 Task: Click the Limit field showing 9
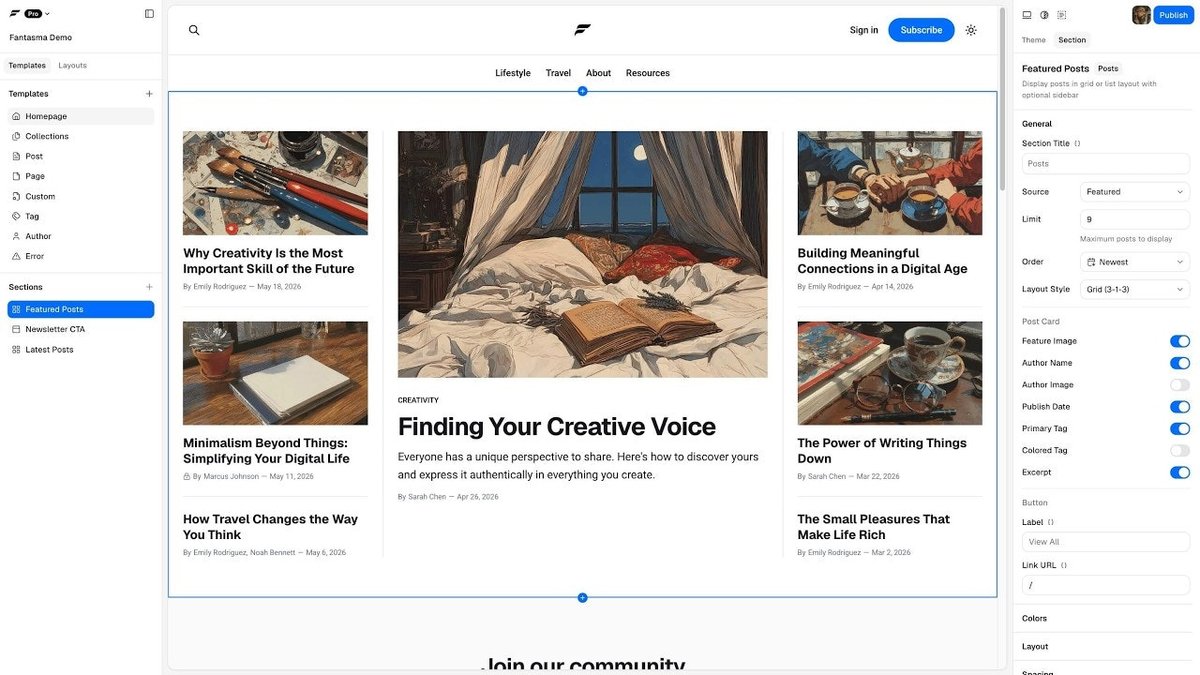tap(1135, 219)
